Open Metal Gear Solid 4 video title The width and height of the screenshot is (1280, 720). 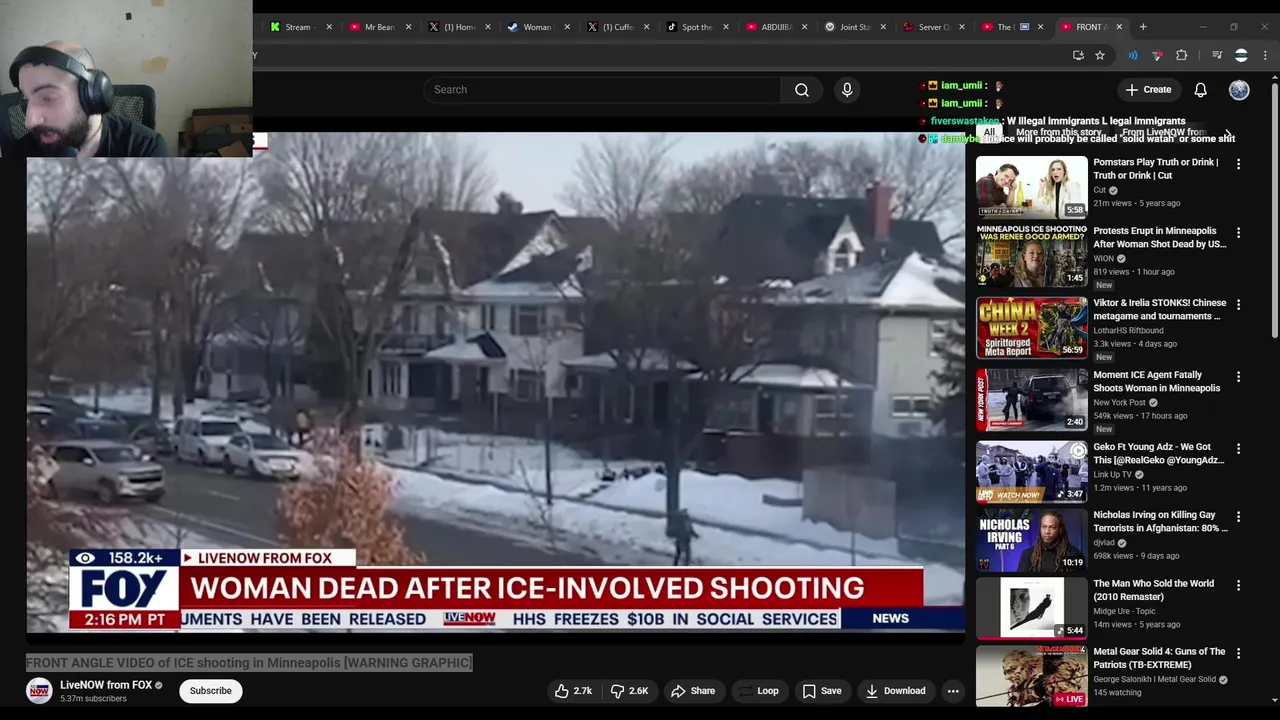point(1159,658)
